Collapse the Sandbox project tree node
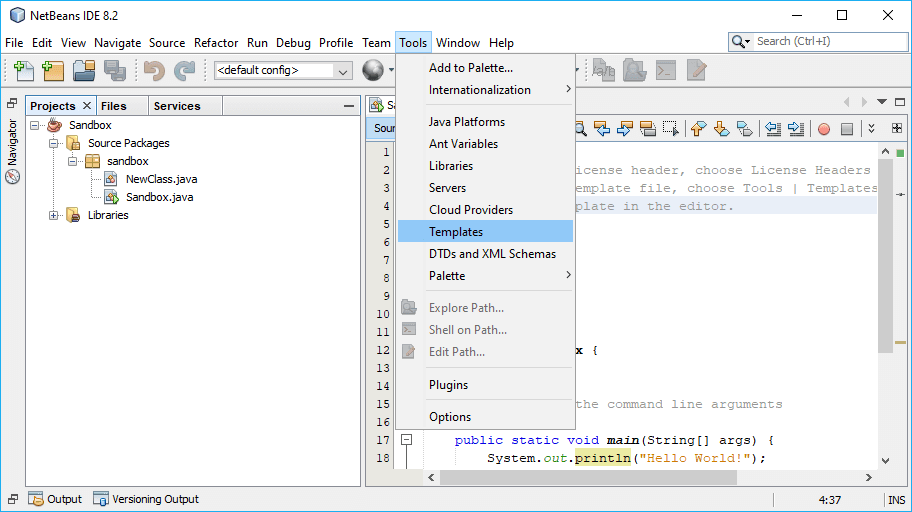The height and width of the screenshot is (512, 912). click(x=35, y=125)
